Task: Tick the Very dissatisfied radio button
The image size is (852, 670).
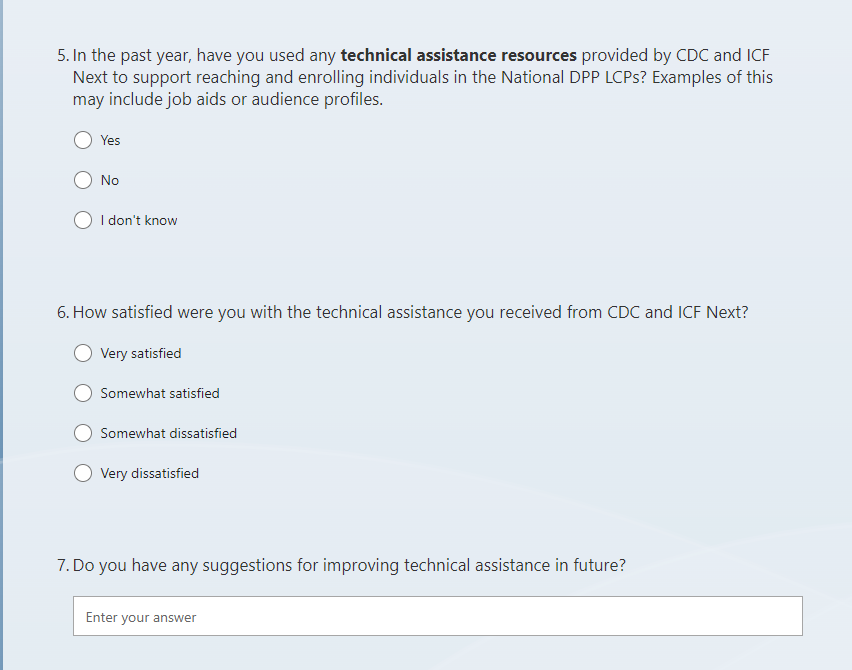Action: [83, 473]
